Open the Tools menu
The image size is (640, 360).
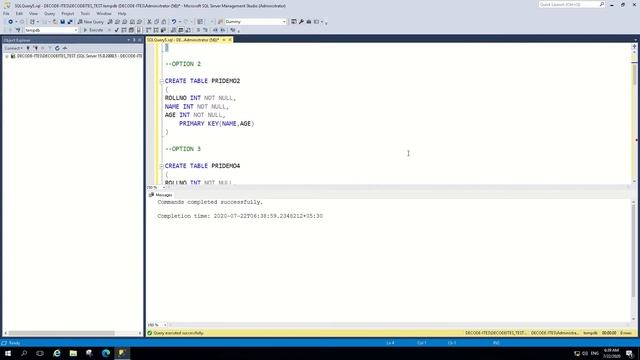(85, 13)
